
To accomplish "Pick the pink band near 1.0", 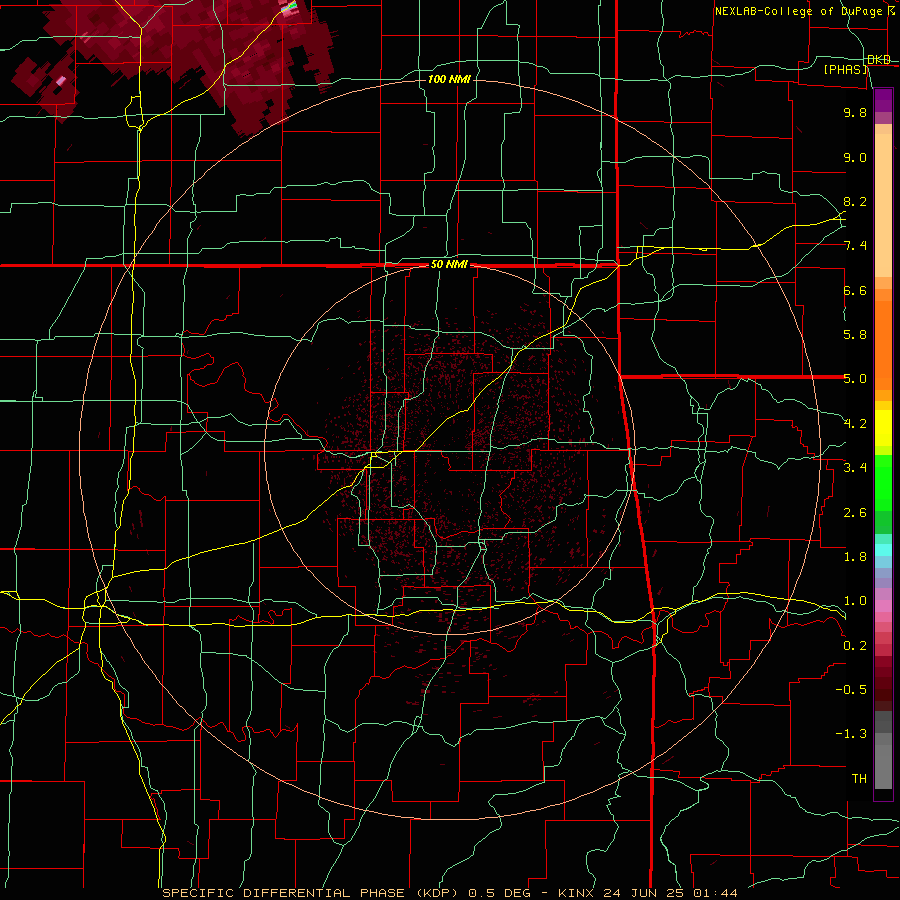I will (883, 606).
